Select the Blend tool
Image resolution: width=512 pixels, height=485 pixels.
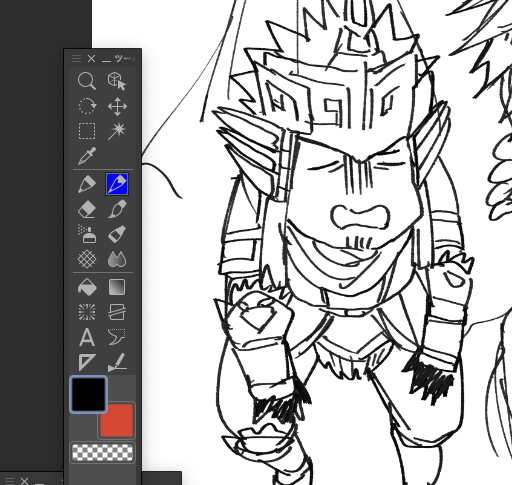click(x=117, y=259)
